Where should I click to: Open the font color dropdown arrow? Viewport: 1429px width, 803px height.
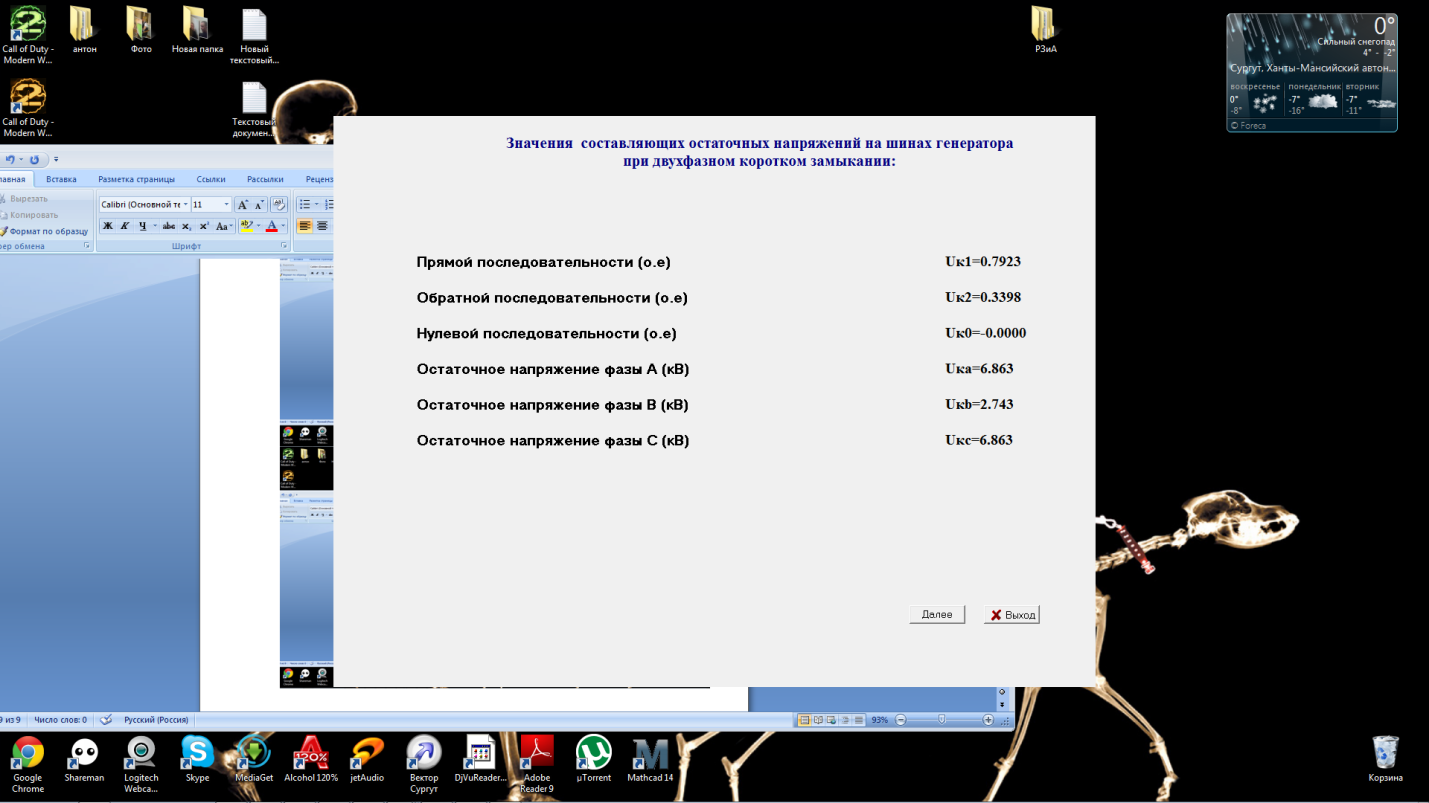point(283,226)
